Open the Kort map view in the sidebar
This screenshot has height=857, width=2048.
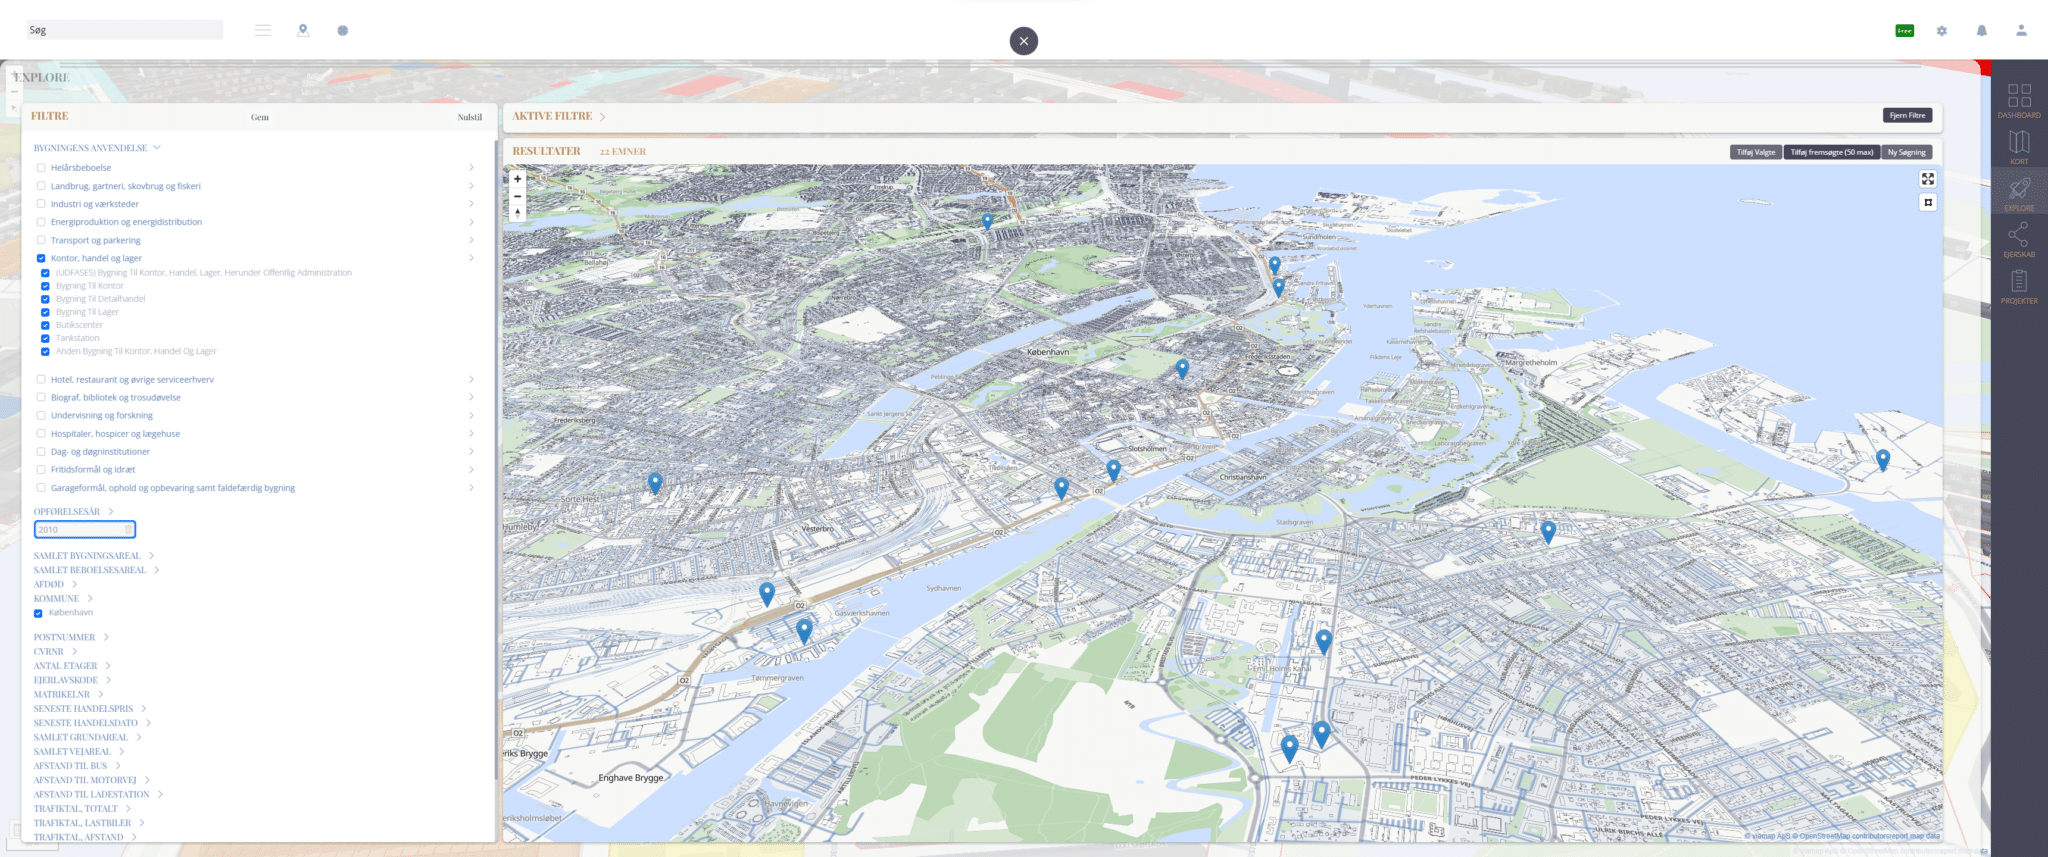point(2019,147)
